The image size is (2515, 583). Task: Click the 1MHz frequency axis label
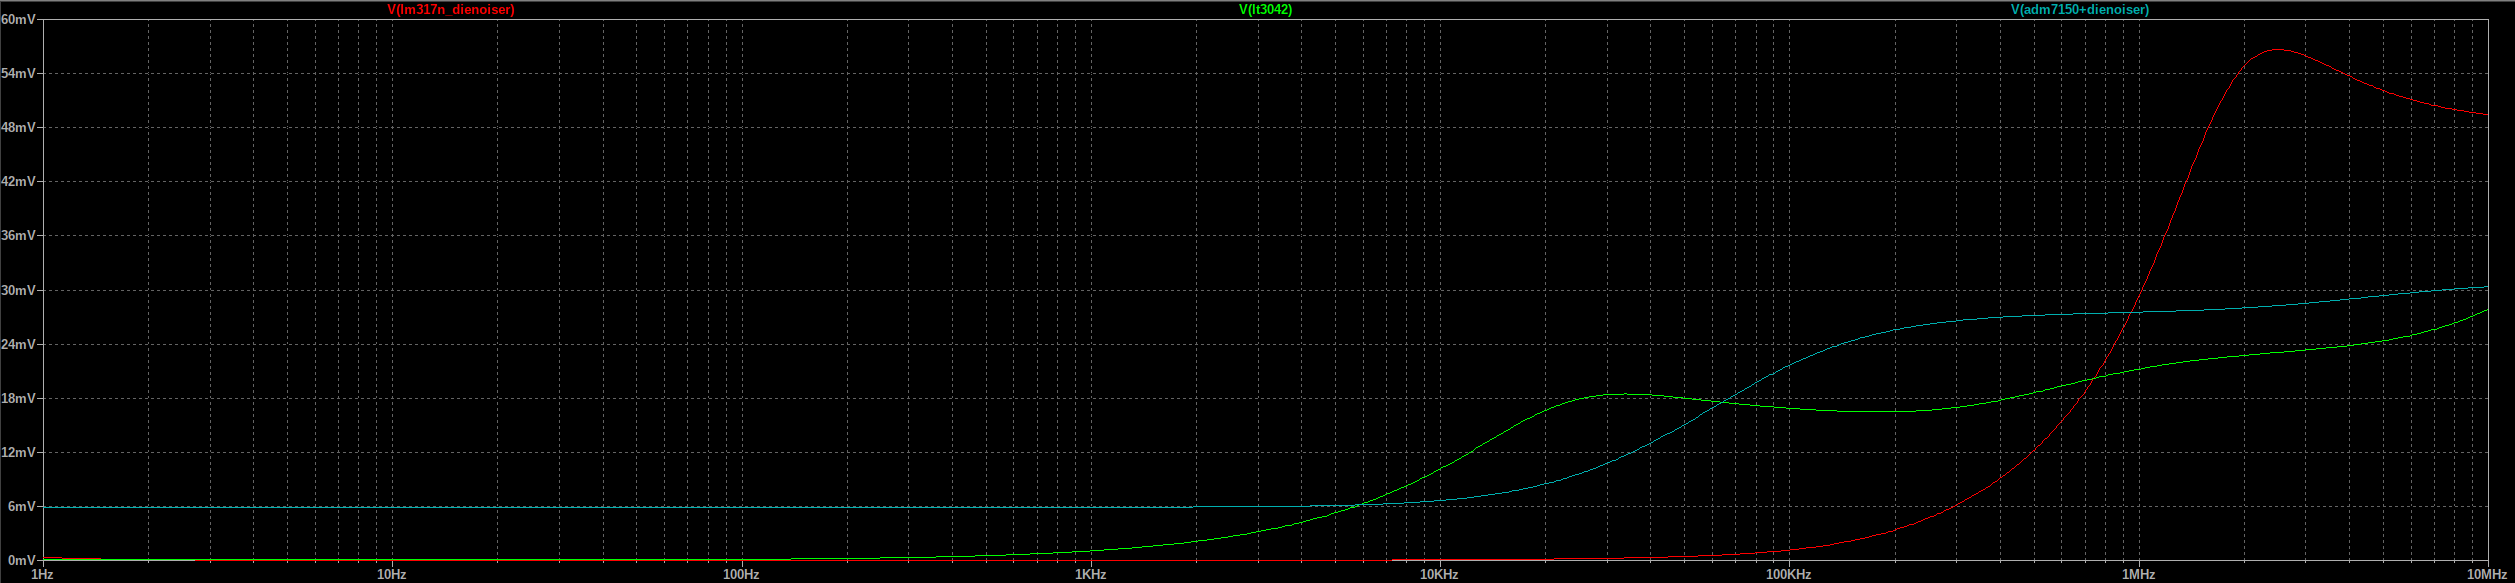pos(2138,575)
